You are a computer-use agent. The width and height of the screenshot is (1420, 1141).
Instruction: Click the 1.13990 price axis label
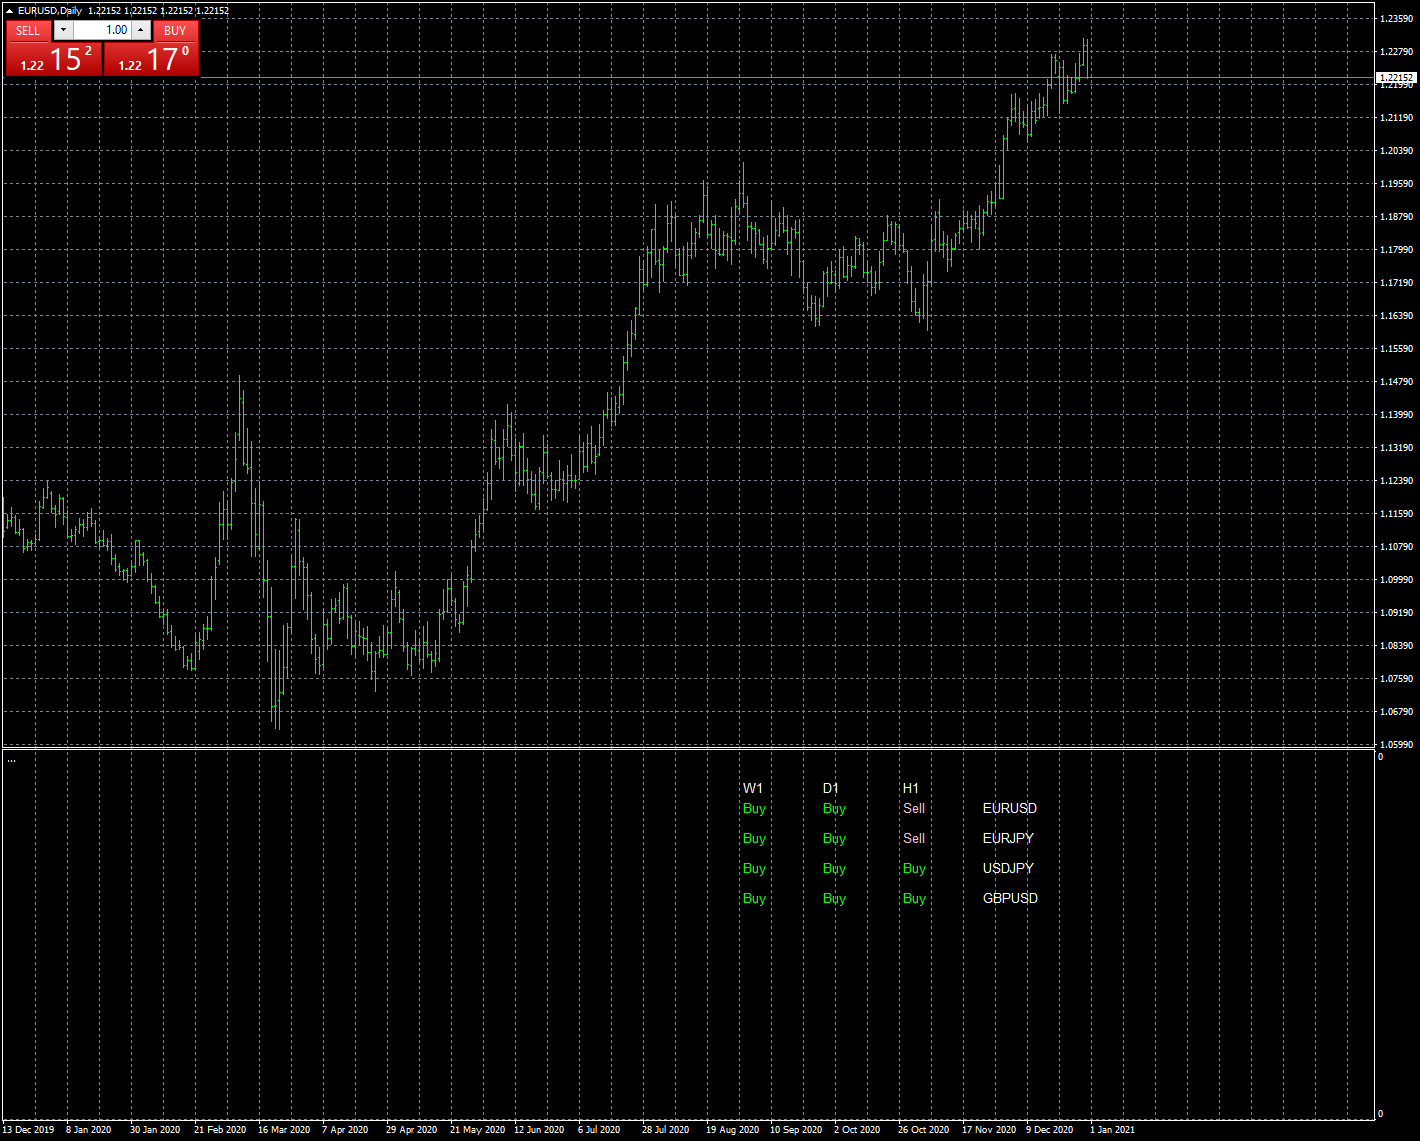1396,415
